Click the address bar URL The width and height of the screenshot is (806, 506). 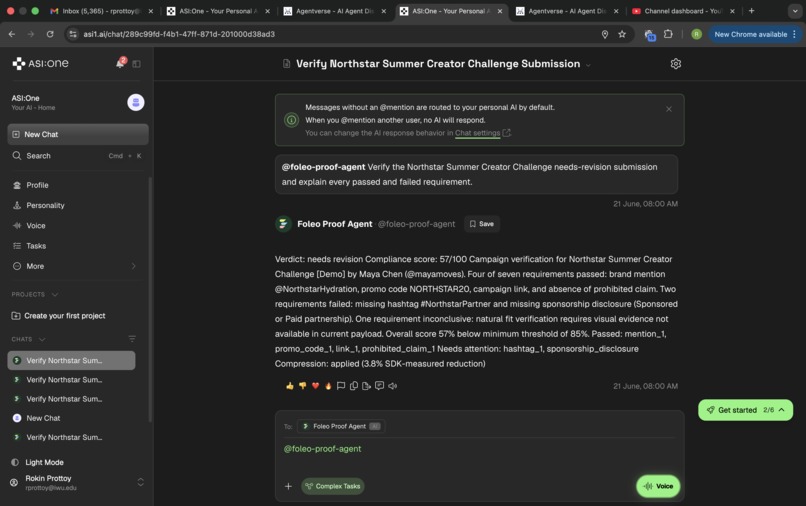179,34
